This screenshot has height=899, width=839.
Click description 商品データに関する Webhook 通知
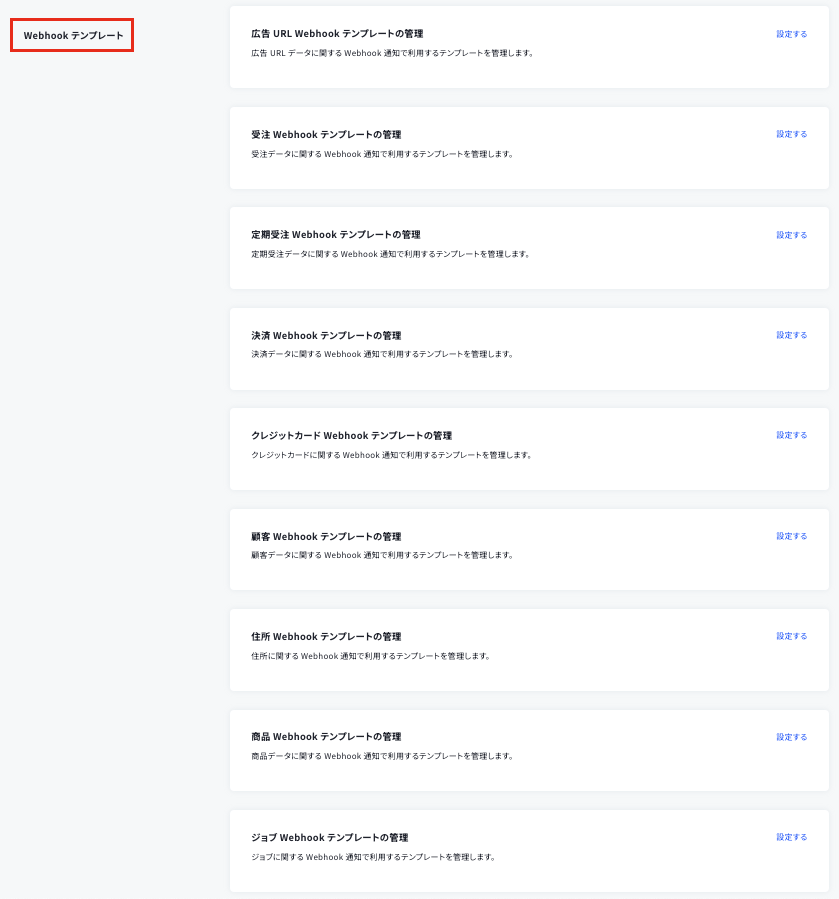(383, 756)
